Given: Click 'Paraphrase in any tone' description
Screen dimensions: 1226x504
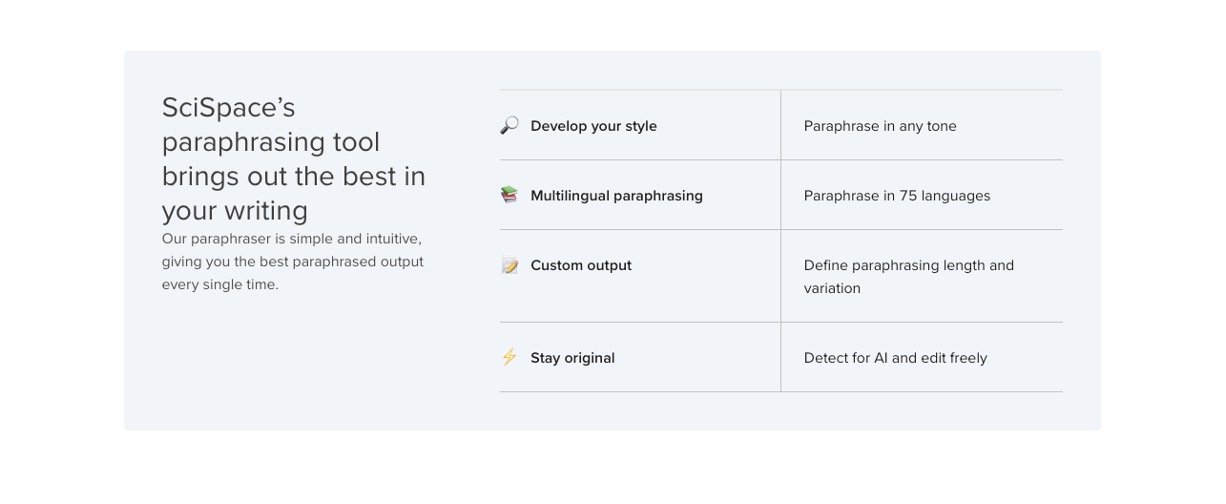Looking at the screenshot, I should 880,126.
